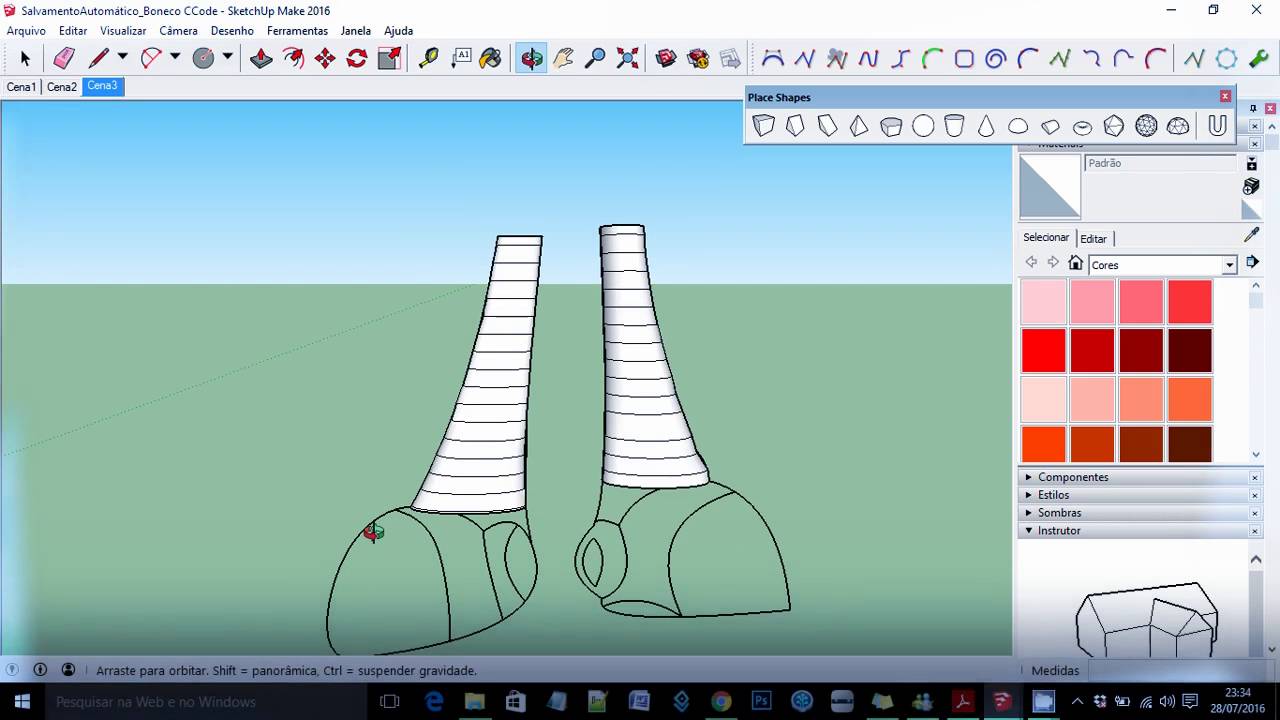Close the Componentes panel
Screen dimensions: 1280x720
point(1255,478)
